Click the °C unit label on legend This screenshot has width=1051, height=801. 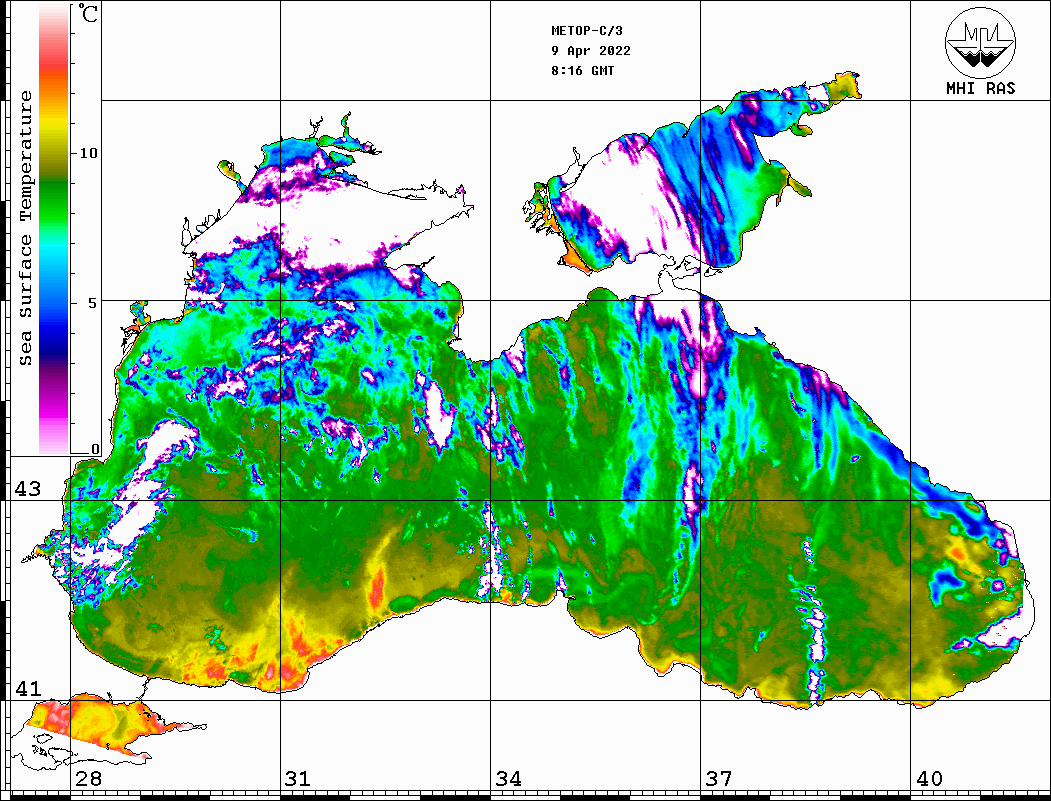pos(88,13)
